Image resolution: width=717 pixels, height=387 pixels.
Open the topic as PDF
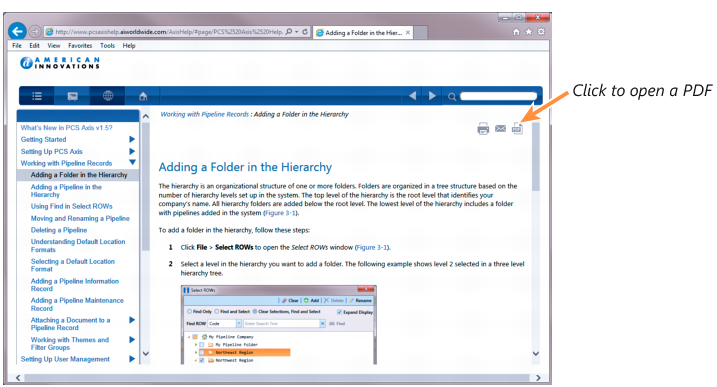tap(517, 129)
